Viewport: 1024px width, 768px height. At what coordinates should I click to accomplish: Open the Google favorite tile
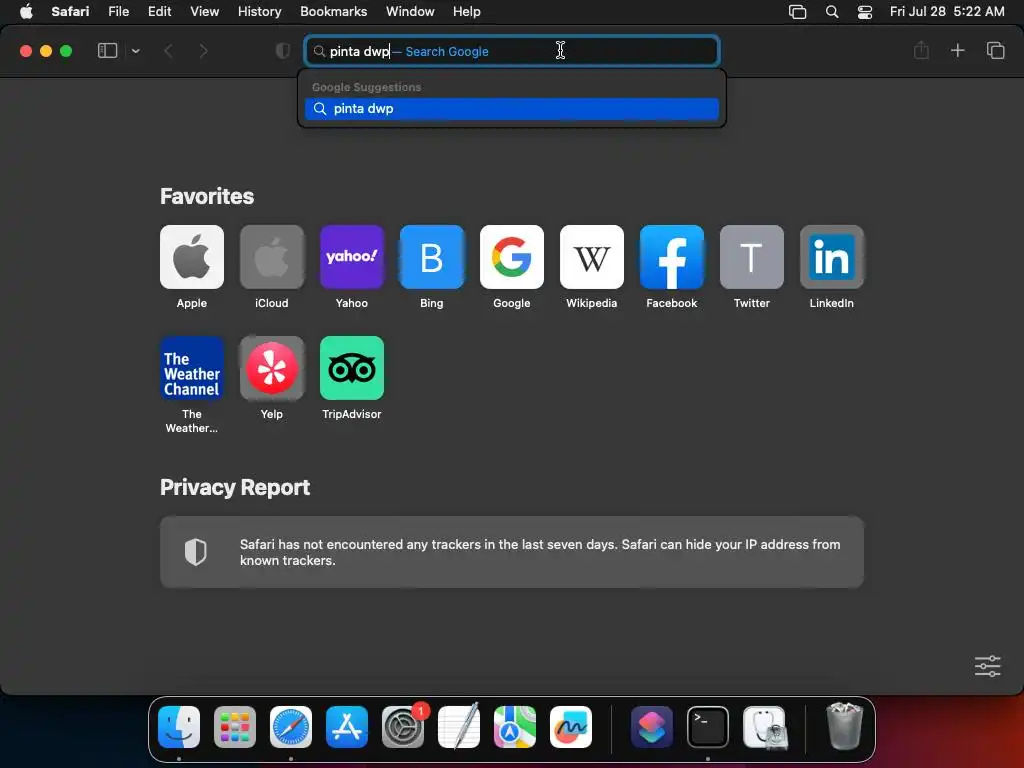pos(511,257)
